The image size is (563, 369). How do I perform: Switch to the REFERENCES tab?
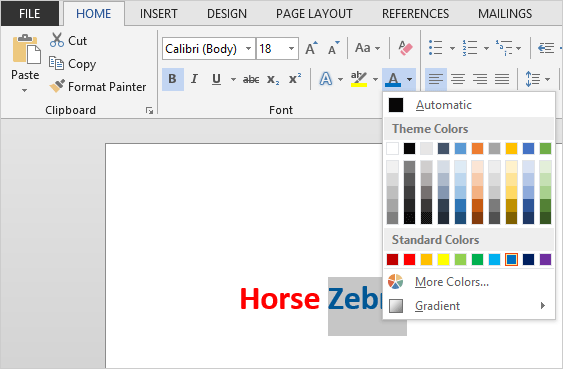(415, 14)
